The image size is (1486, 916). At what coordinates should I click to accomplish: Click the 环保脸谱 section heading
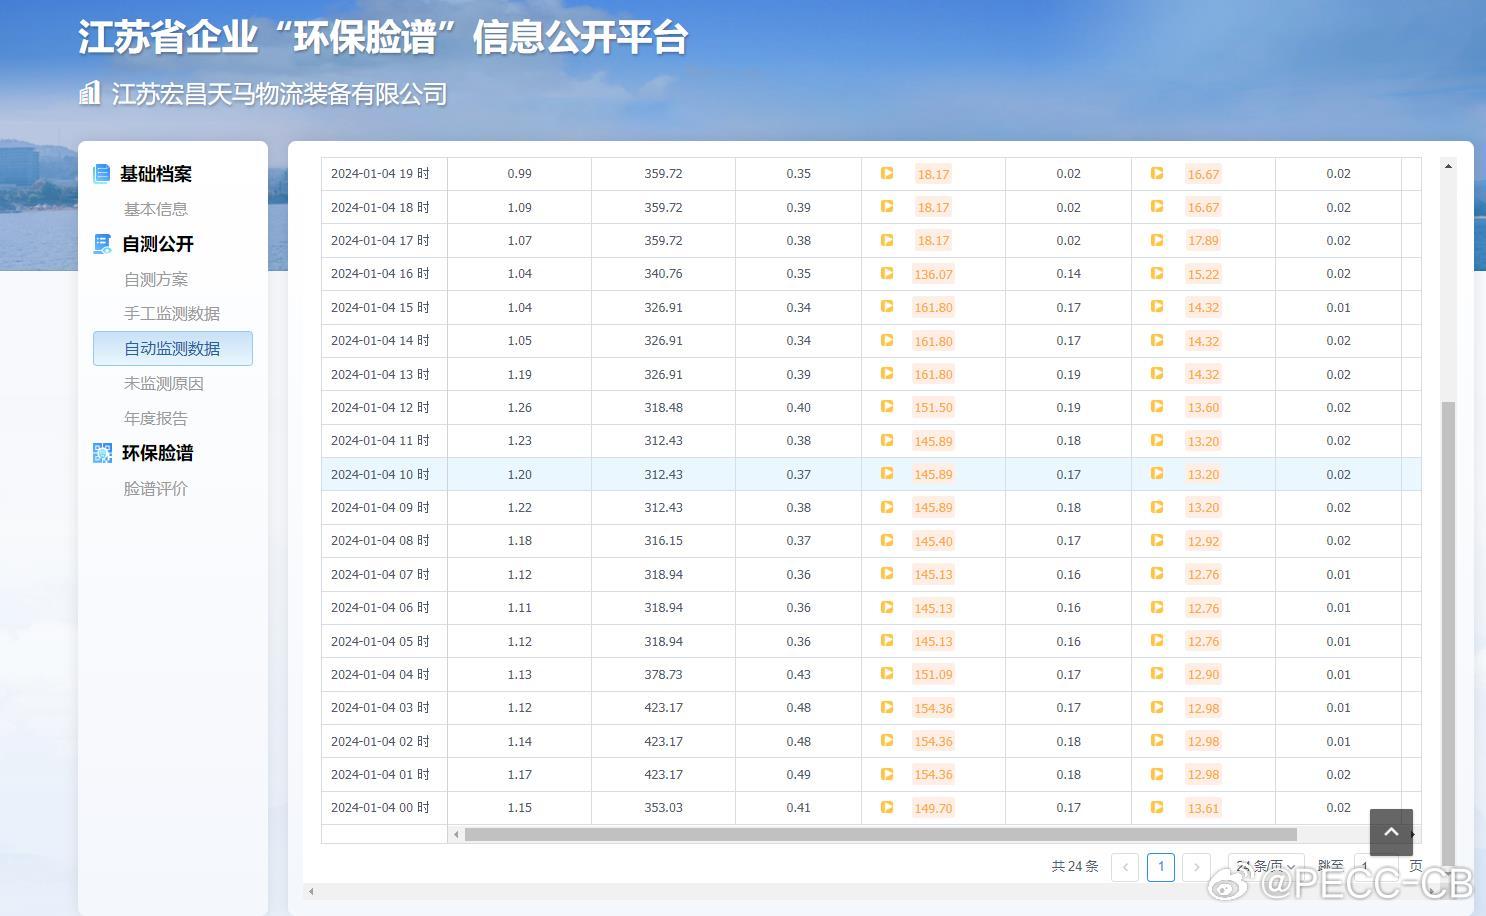158,453
